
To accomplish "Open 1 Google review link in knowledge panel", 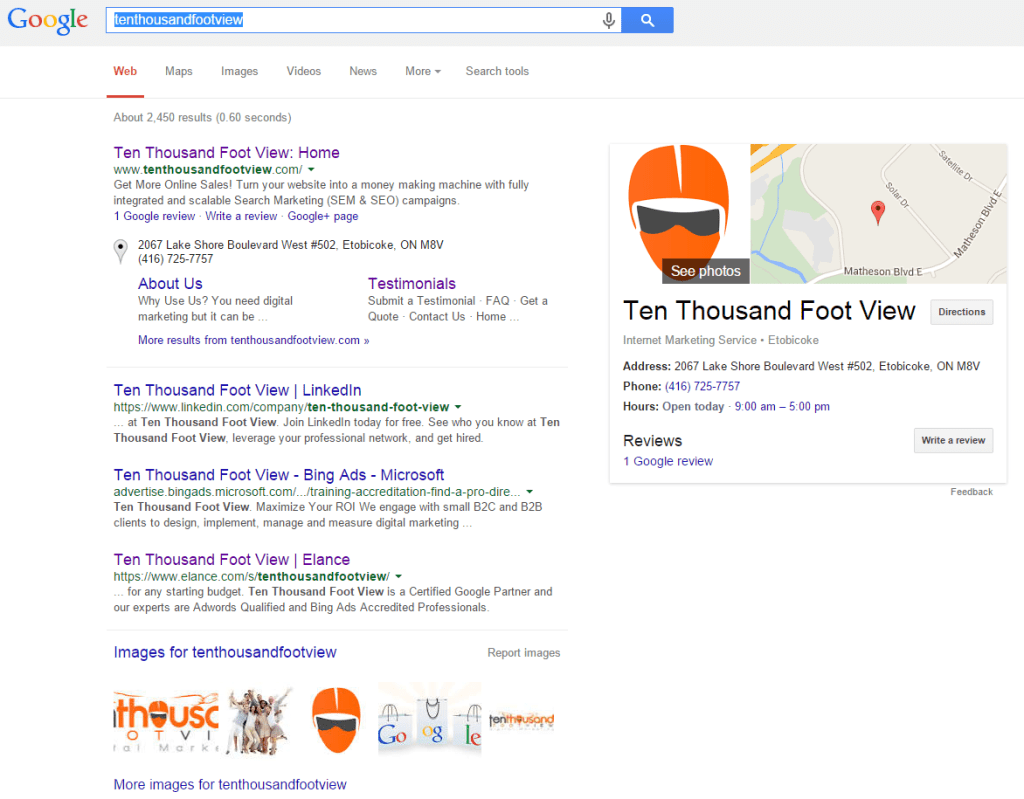I will click(x=668, y=461).
